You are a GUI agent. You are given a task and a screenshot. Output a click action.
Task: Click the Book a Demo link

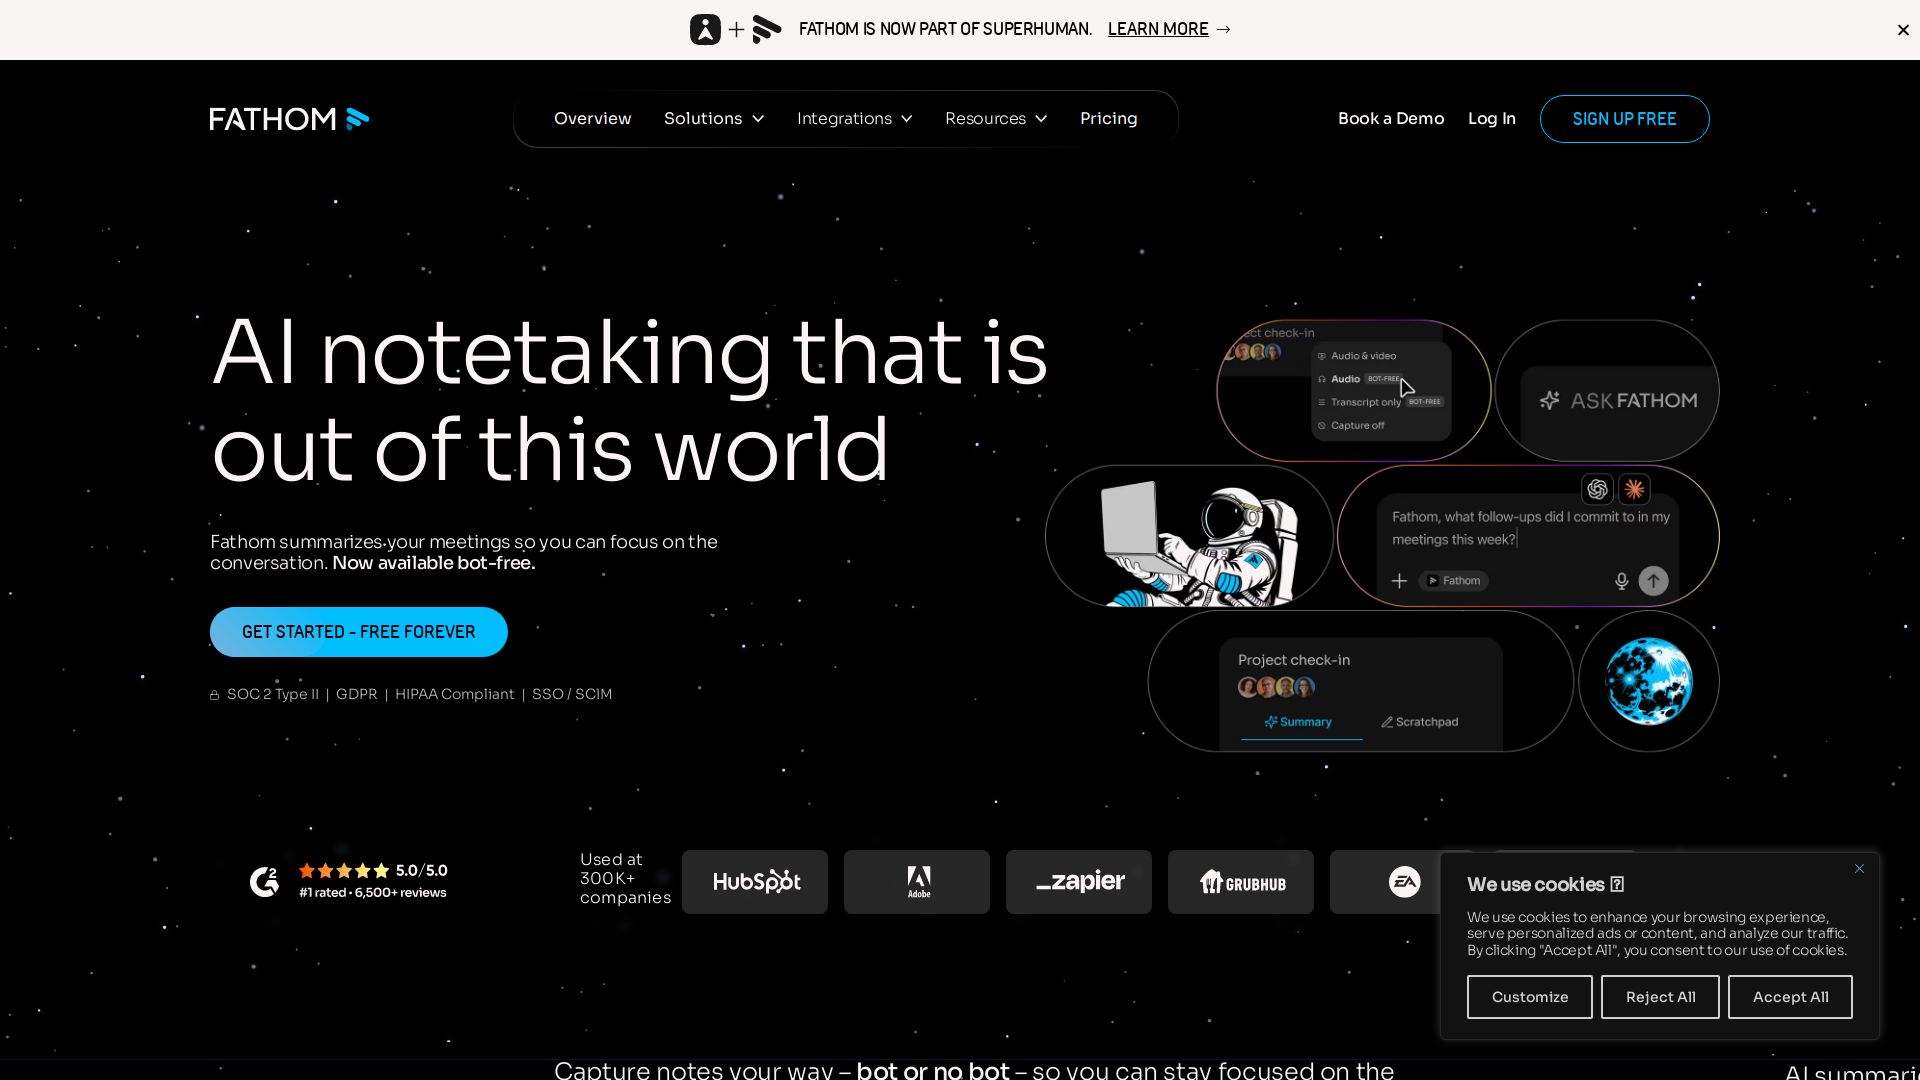coord(1391,119)
